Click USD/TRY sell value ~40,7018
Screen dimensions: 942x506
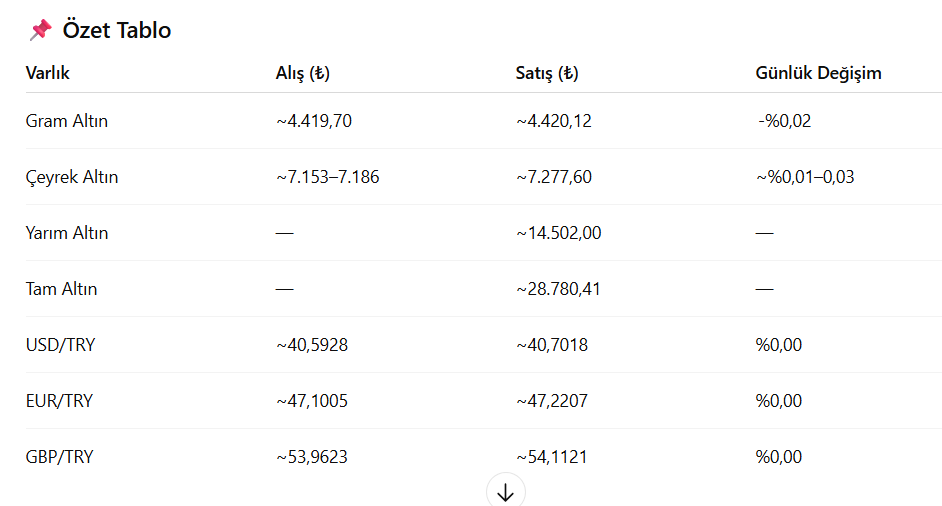[552, 345]
